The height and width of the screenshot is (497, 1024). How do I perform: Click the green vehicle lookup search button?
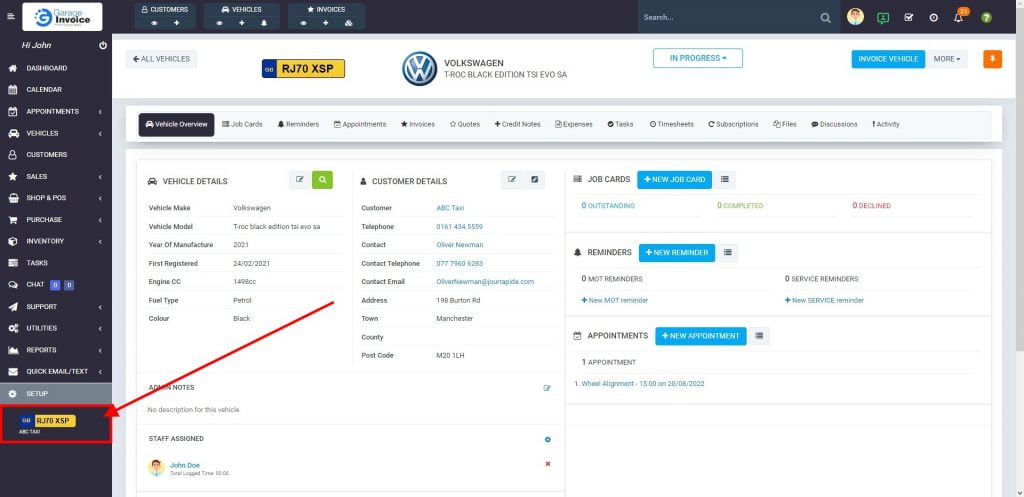coord(322,180)
